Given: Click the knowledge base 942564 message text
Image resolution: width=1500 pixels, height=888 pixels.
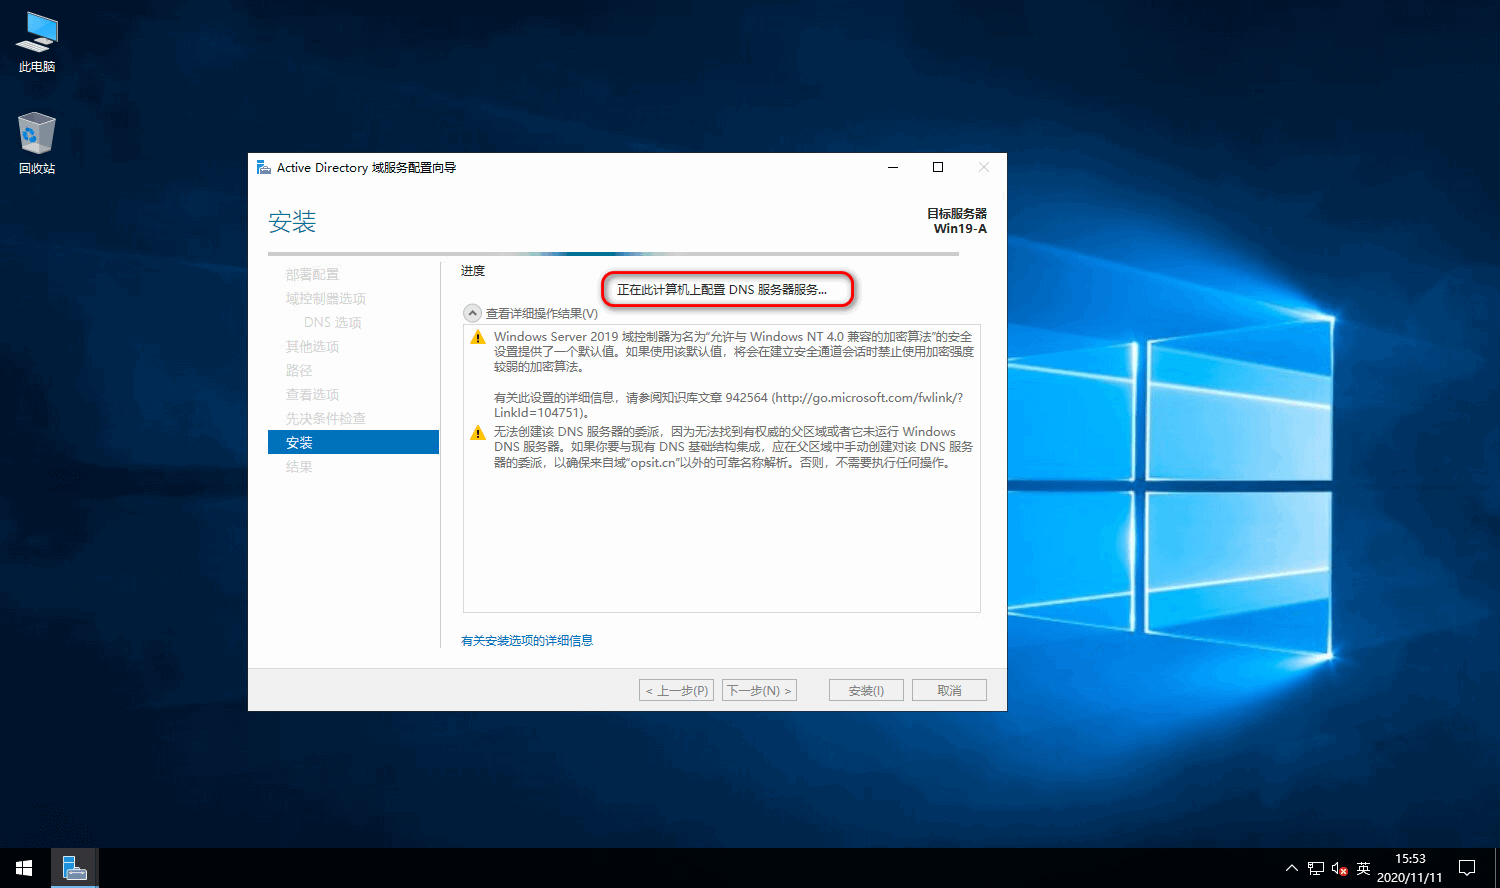Looking at the screenshot, I should click(x=728, y=405).
